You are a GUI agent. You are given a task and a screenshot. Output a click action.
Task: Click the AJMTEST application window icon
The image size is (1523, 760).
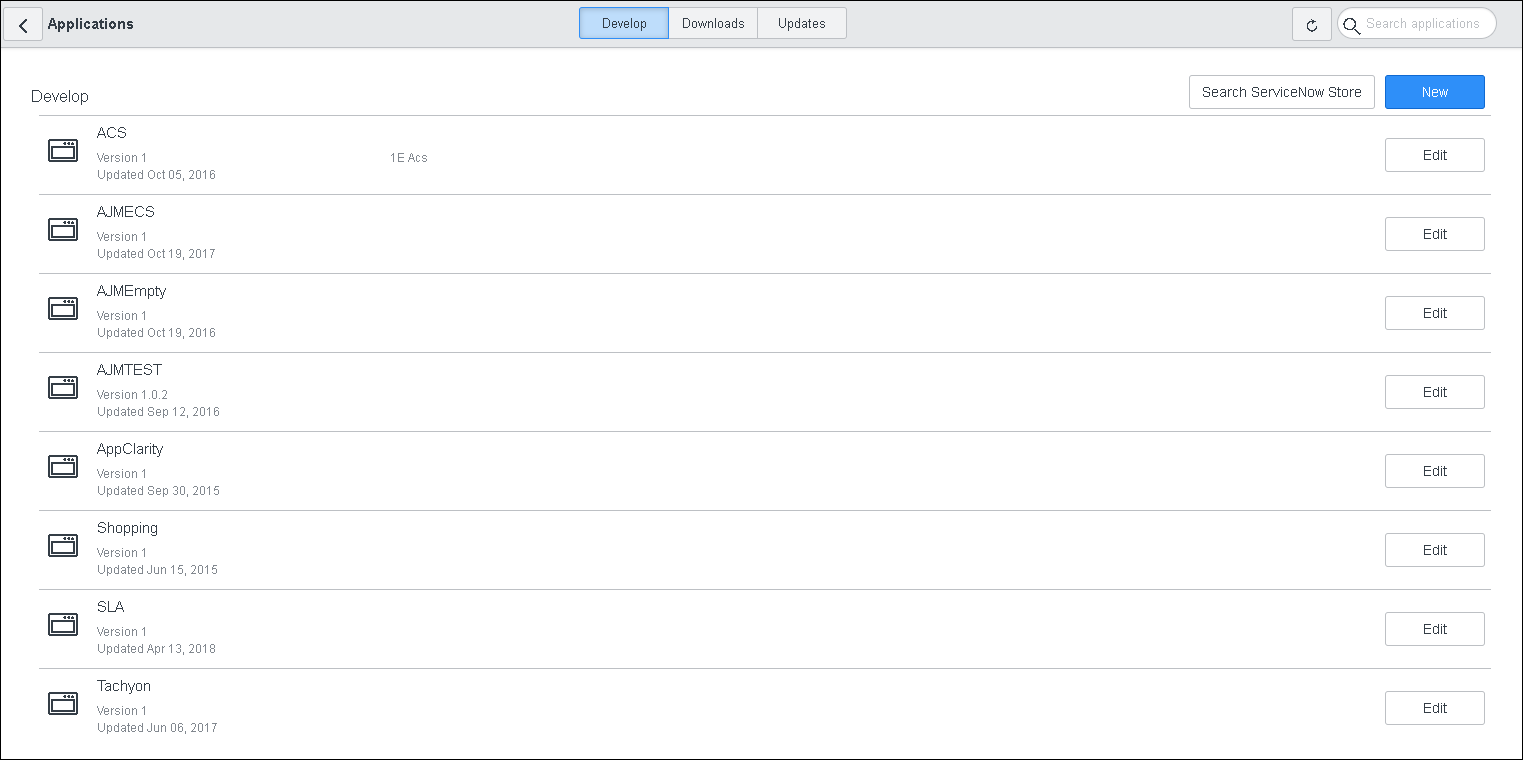63,388
